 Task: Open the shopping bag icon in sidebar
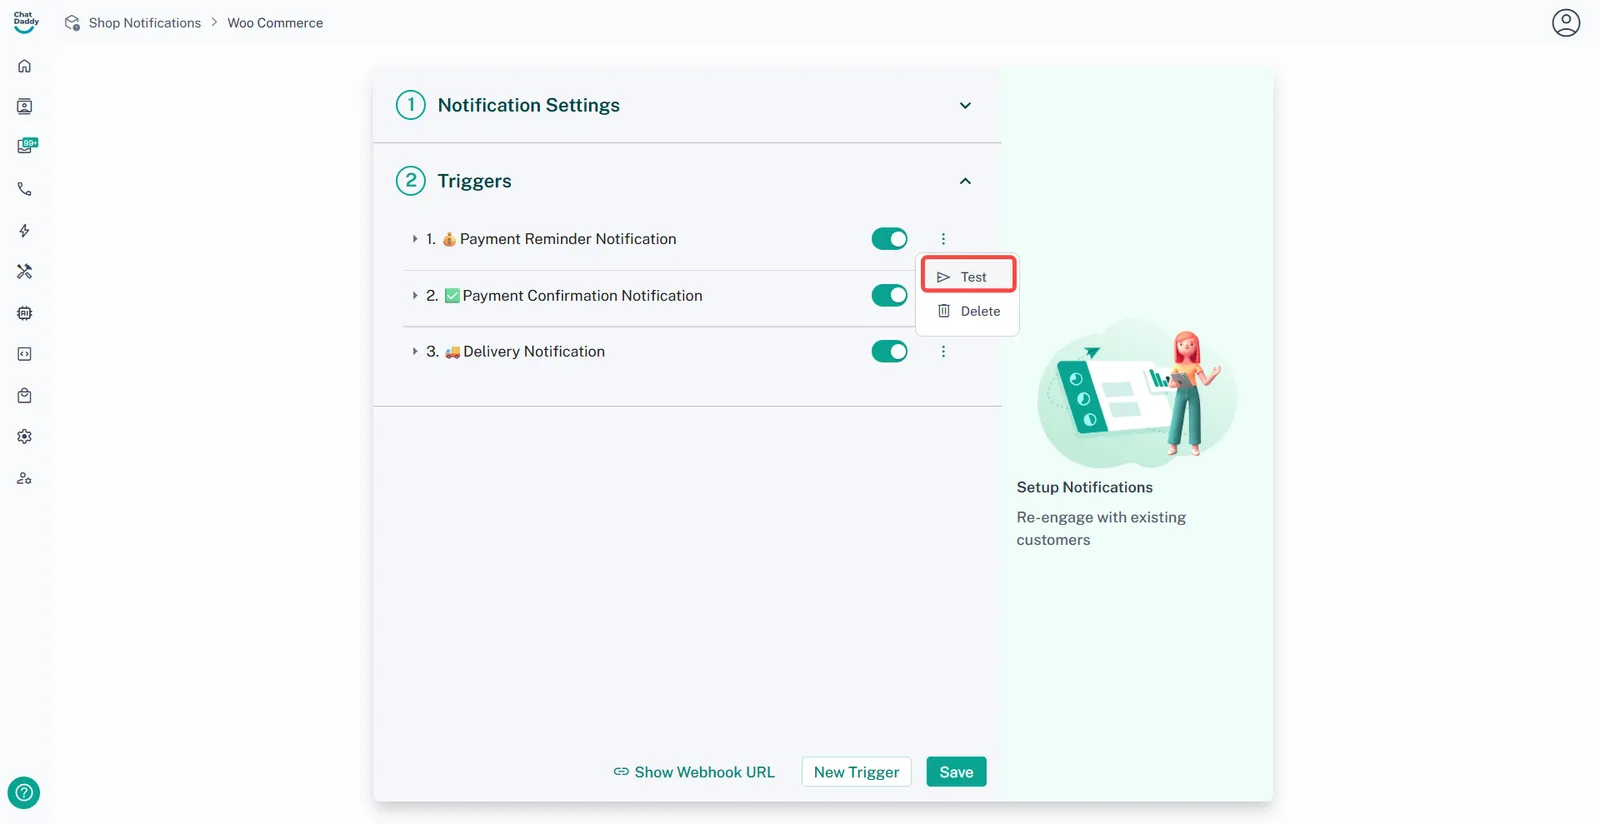25,396
